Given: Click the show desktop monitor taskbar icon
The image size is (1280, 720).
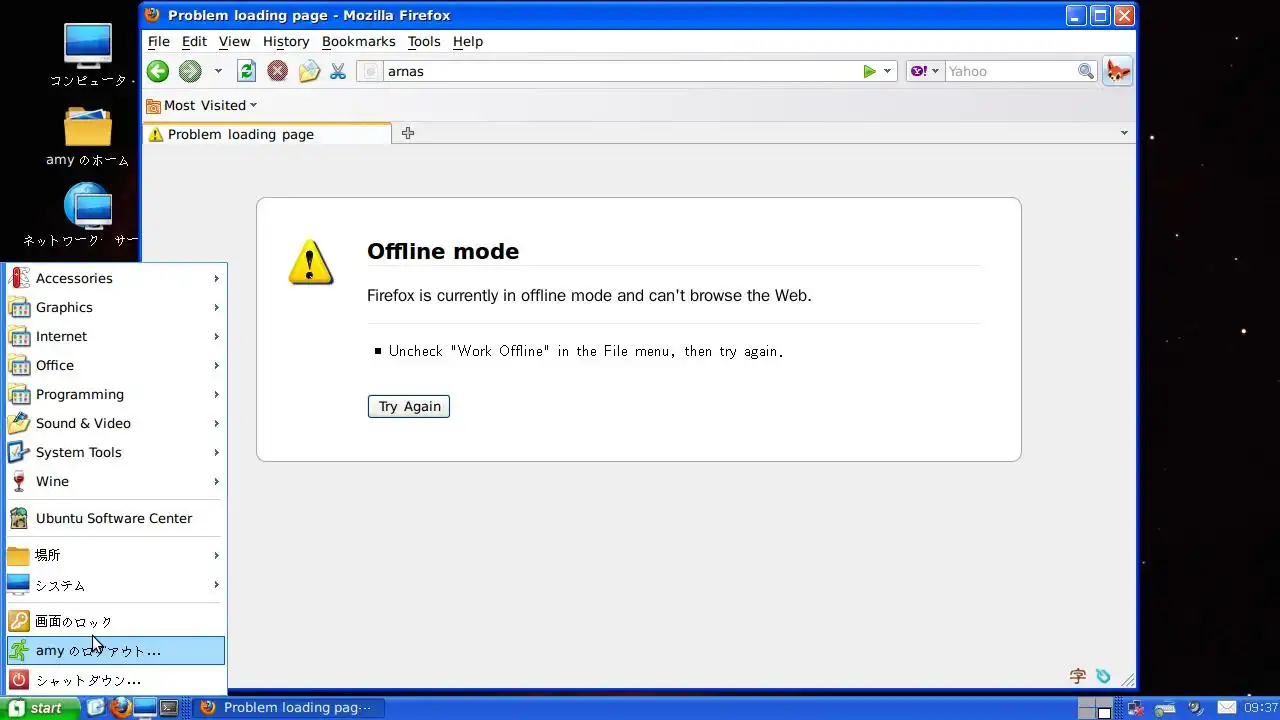Looking at the screenshot, I should tap(145, 708).
